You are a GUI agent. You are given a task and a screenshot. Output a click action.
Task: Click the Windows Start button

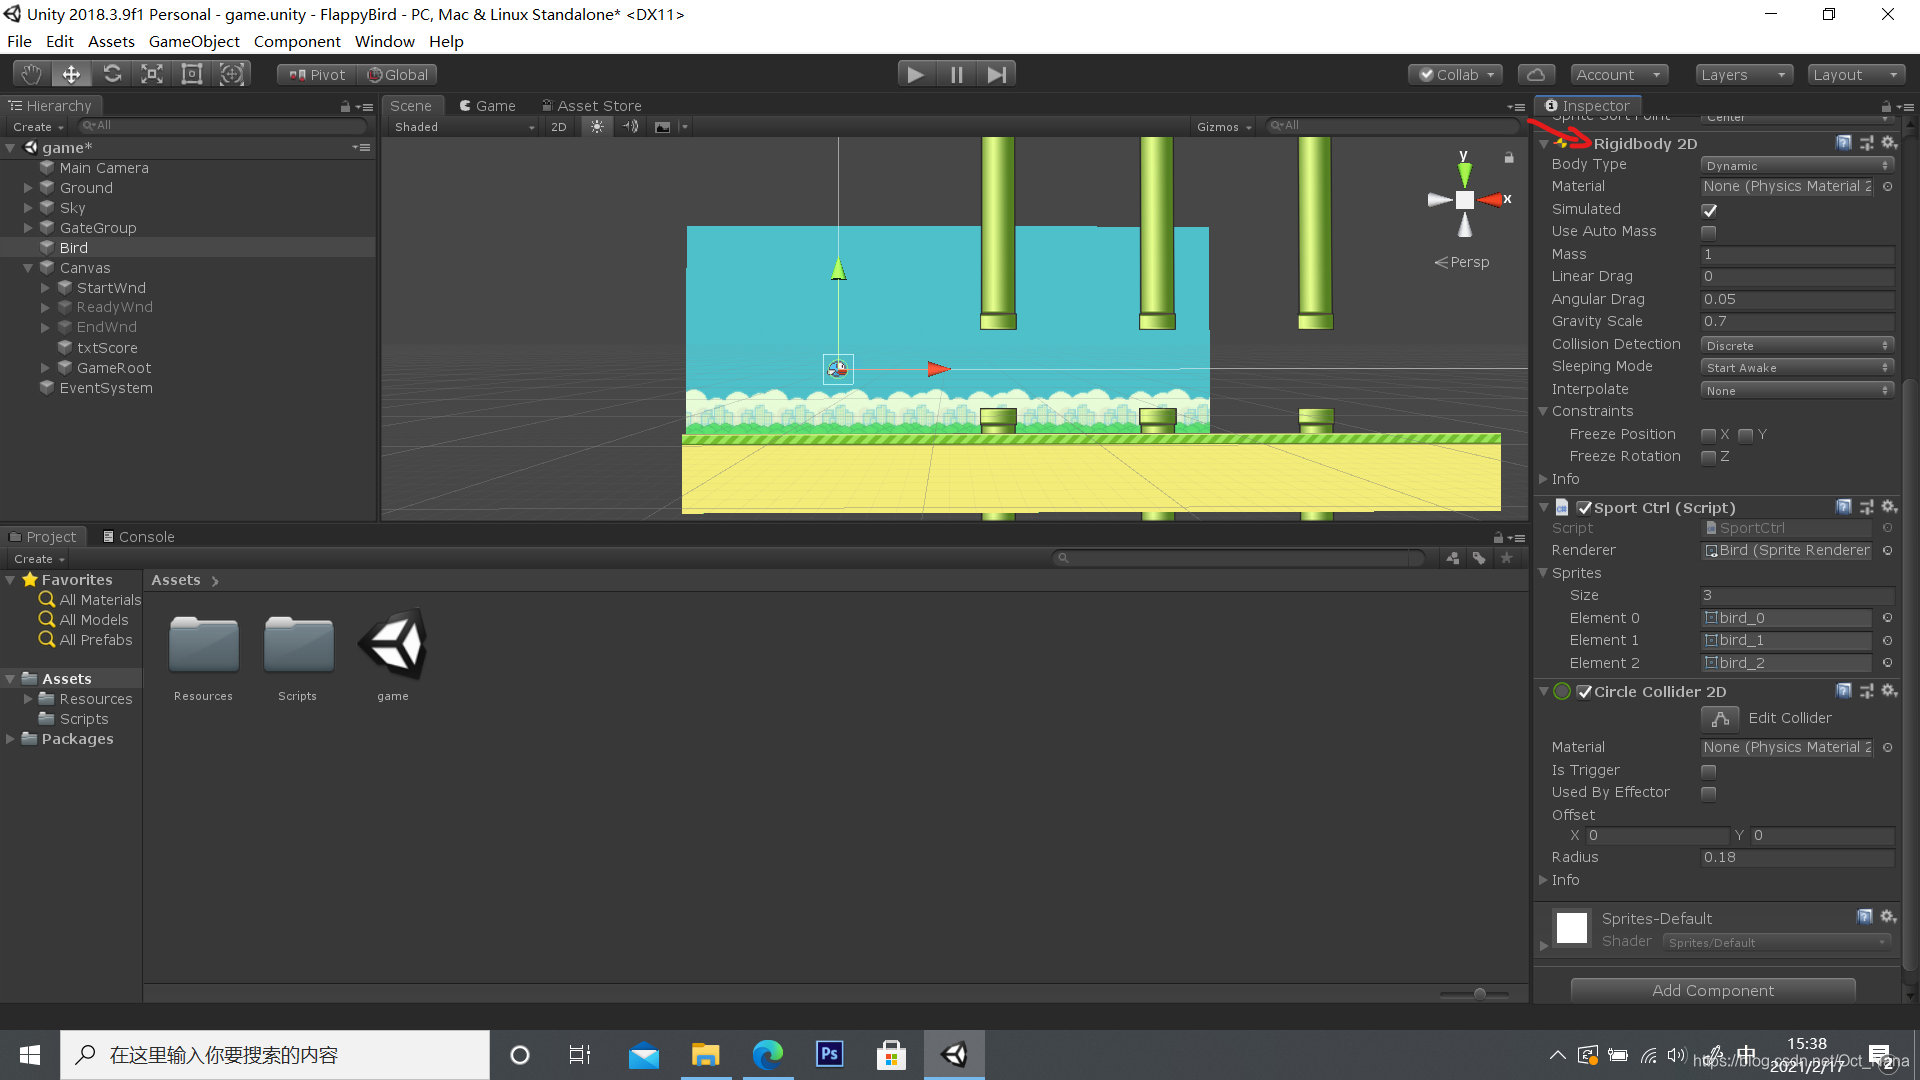click(30, 1055)
